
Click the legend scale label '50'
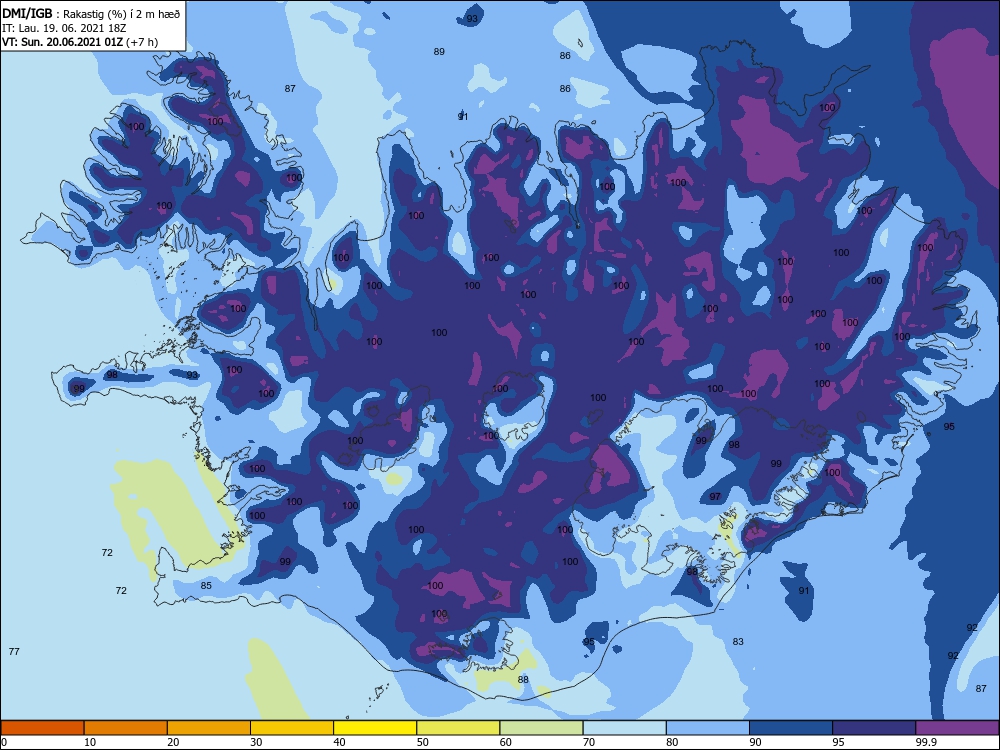(x=423, y=742)
